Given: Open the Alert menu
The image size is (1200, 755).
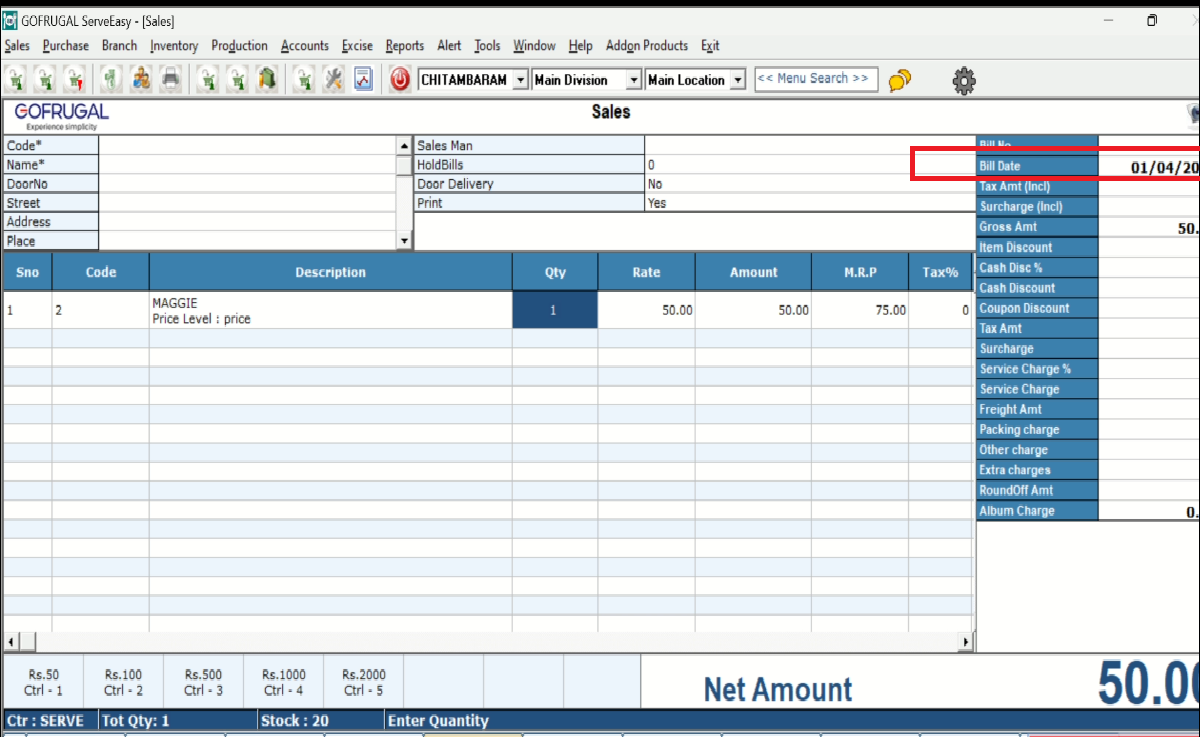Looking at the screenshot, I should click(449, 46).
